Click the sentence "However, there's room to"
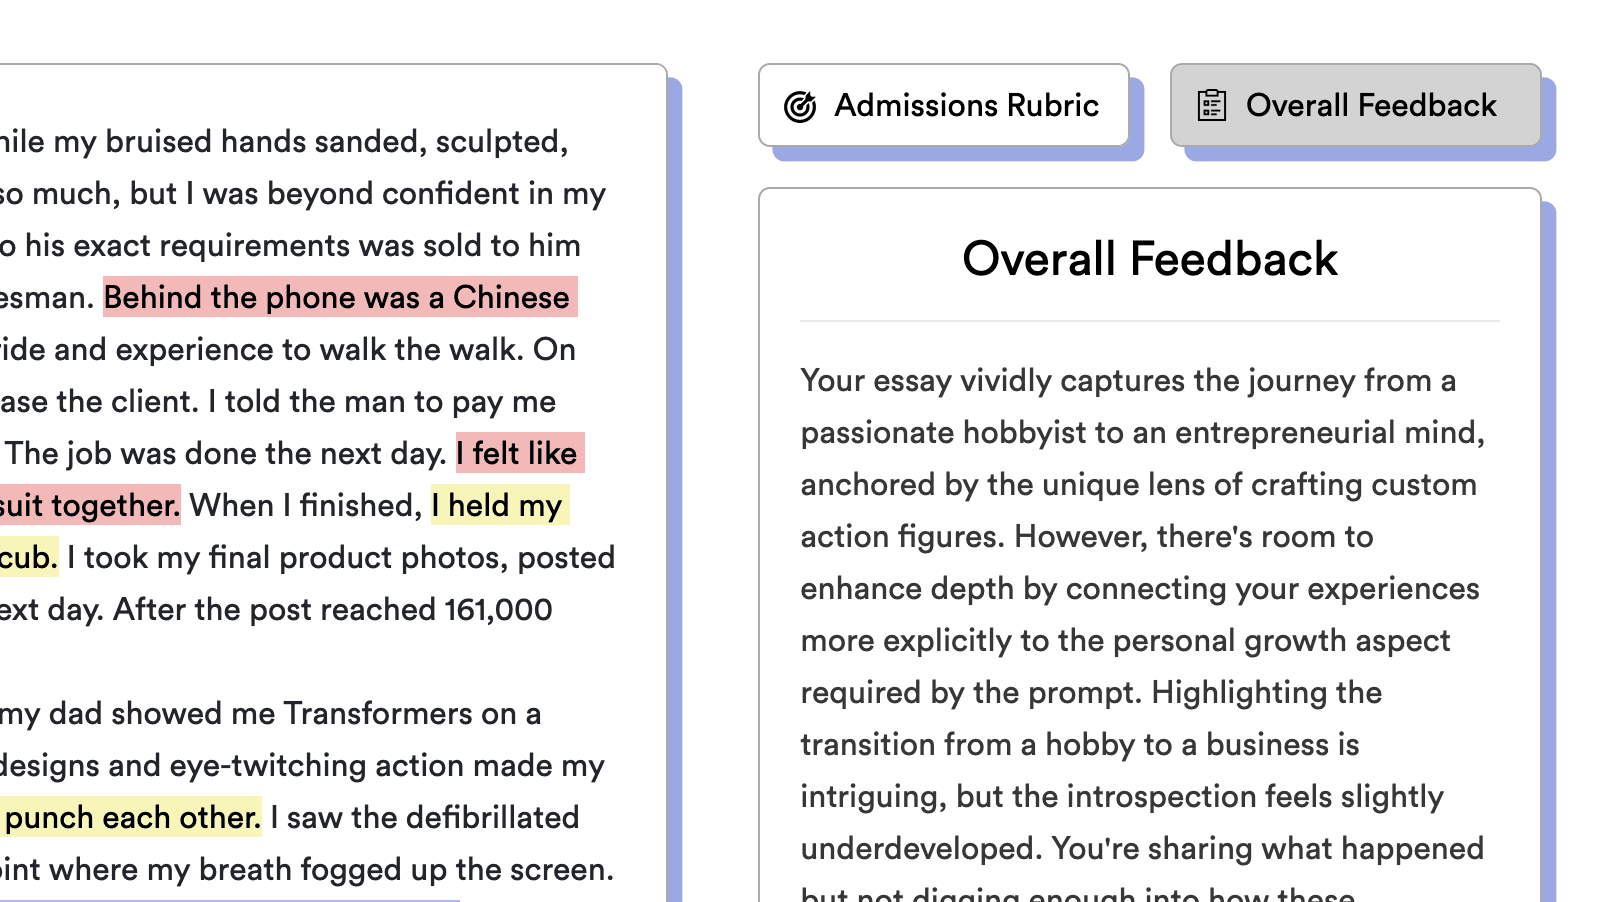Viewport: 1602px width, 902px height. click(x=1194, y=536)
